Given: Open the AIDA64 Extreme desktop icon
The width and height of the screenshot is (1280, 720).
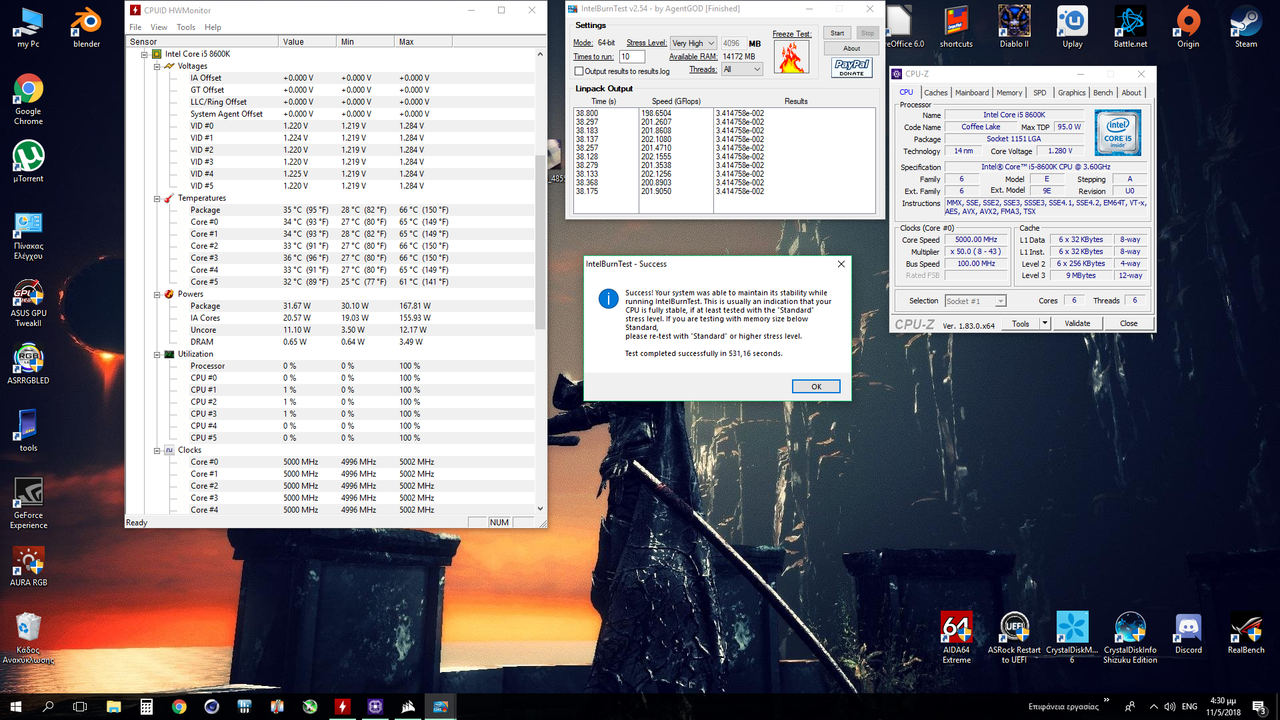Looking at the screenshot, I should coord(956,637).
